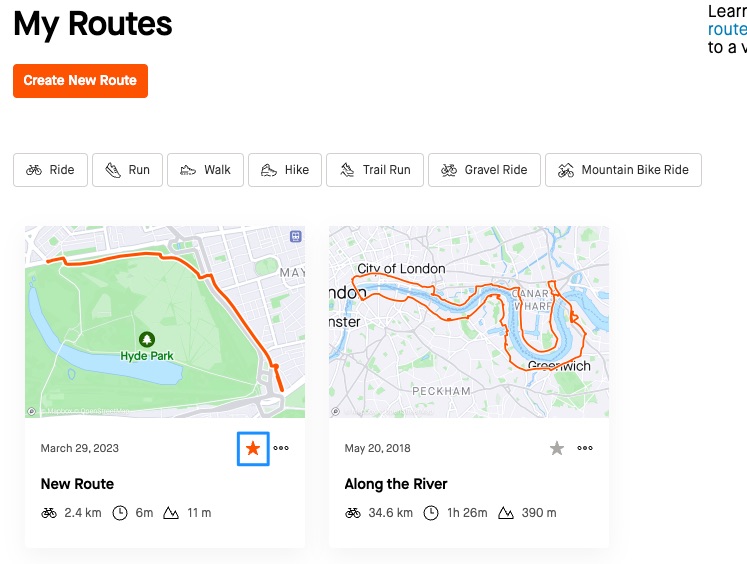Choose the Trail Run filter
The height and width of the screenshot is (564, 747).
coord(375,170)
